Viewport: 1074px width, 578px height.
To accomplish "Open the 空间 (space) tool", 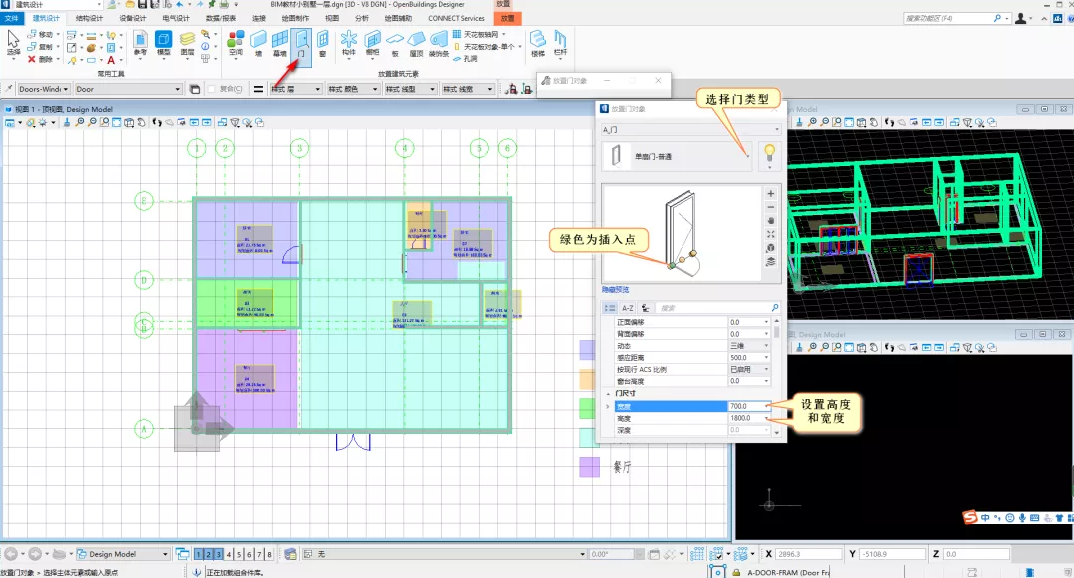I will pyautogui.click(x=236, y=44).
